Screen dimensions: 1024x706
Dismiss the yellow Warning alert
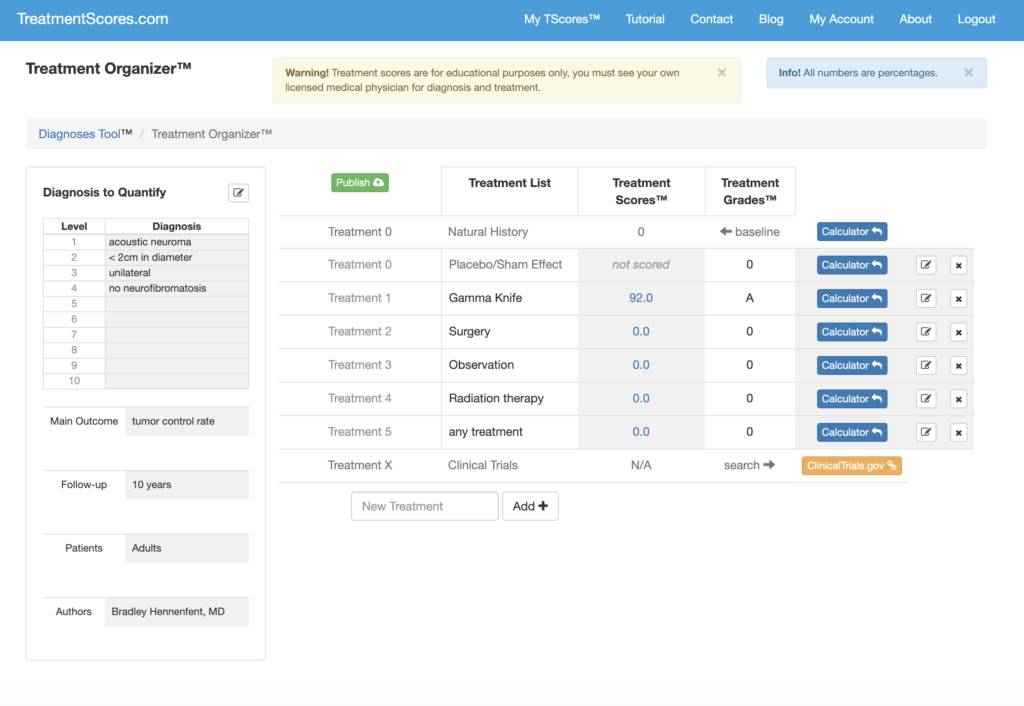pos(722,73)
